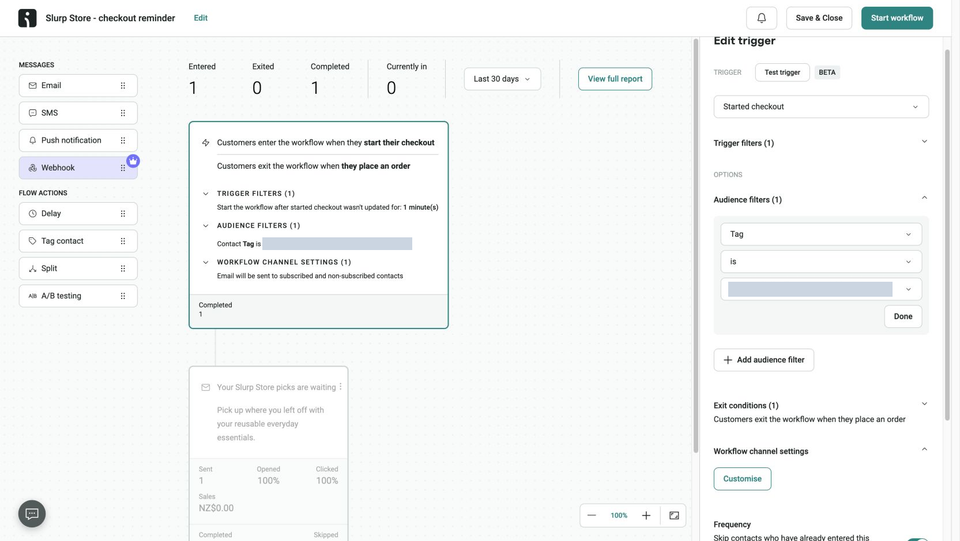Select the Push notification block

tap(78, 140)
